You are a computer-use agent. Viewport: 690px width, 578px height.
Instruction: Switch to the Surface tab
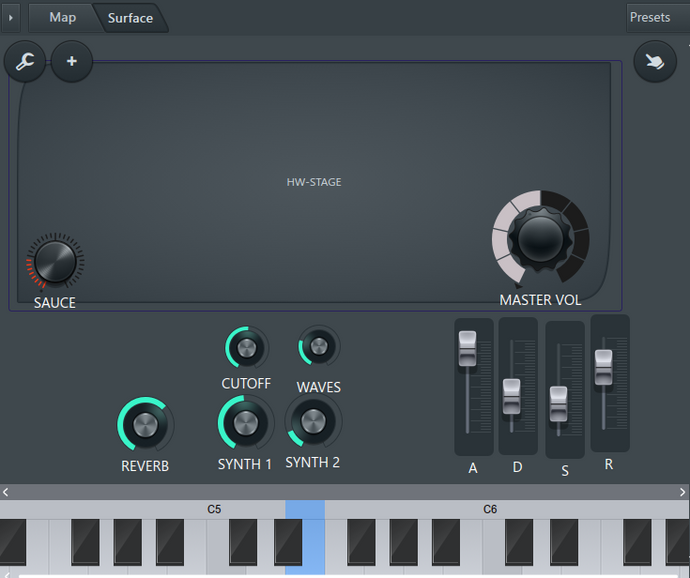pyautogui.click(x=130, y=18)
